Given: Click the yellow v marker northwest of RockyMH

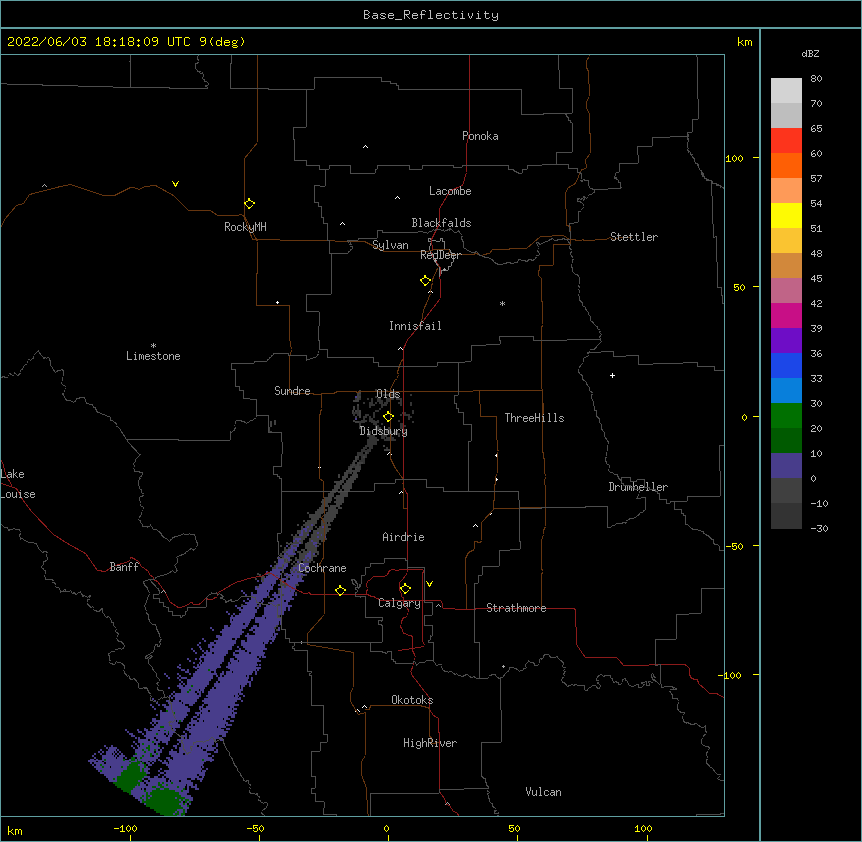Looking at the screenshot, I should pos(175,184).
